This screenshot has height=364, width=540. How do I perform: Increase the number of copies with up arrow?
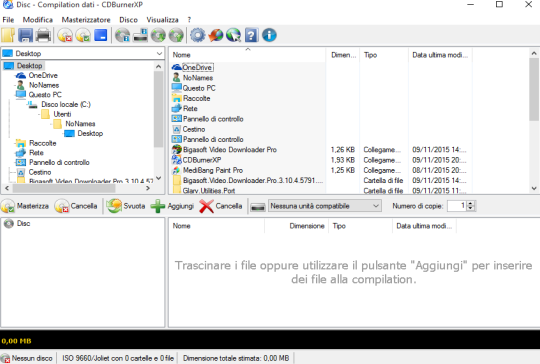click(x=471, y=204)
